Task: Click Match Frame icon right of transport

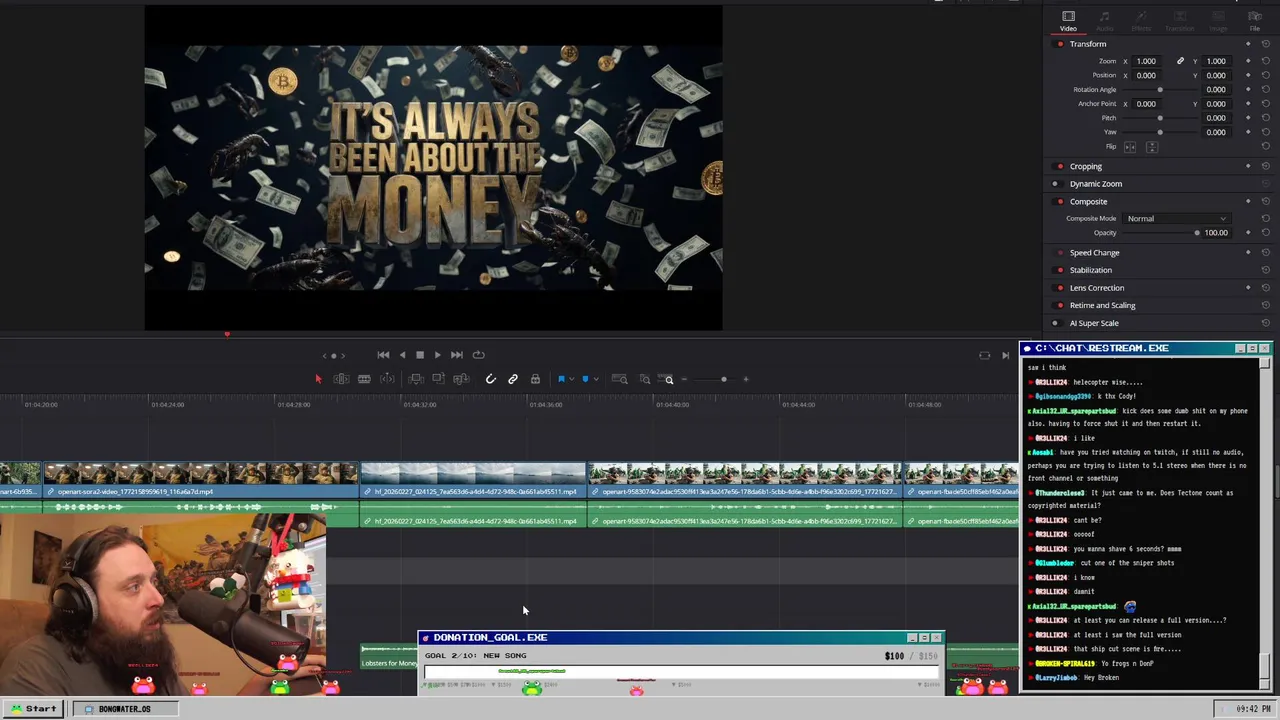Action: pos(984,355)
